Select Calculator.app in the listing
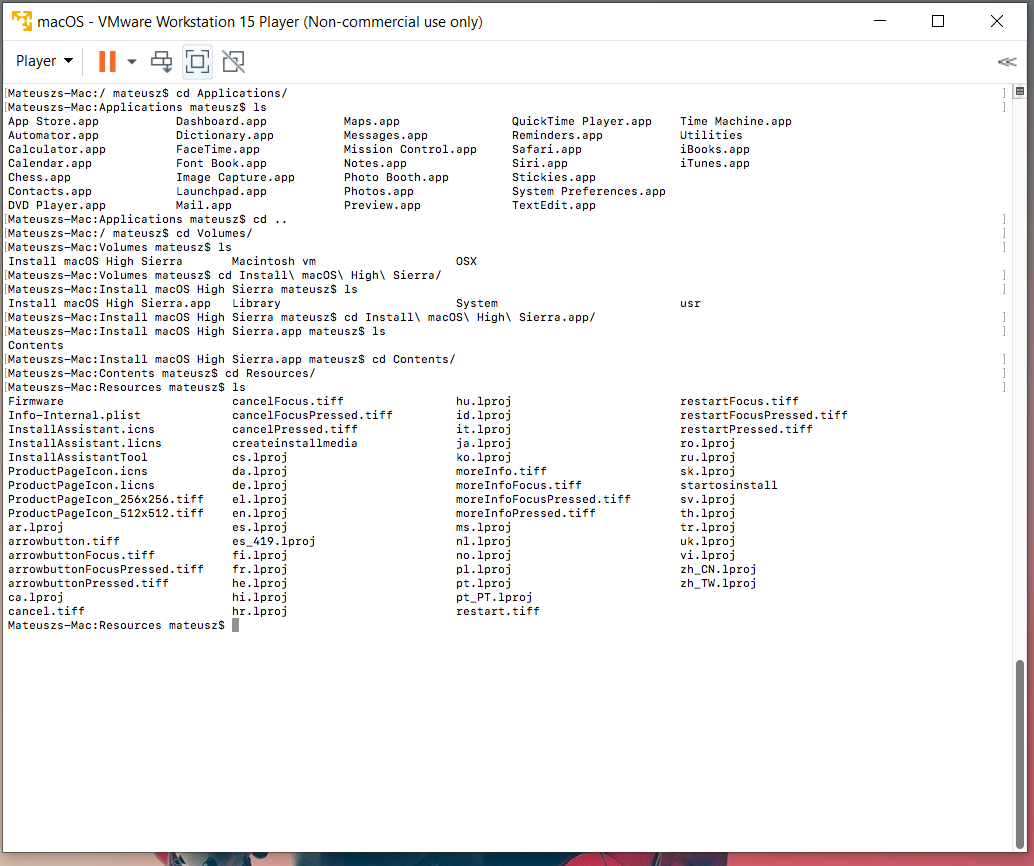The image size is (1034, 866). (57, 149)
